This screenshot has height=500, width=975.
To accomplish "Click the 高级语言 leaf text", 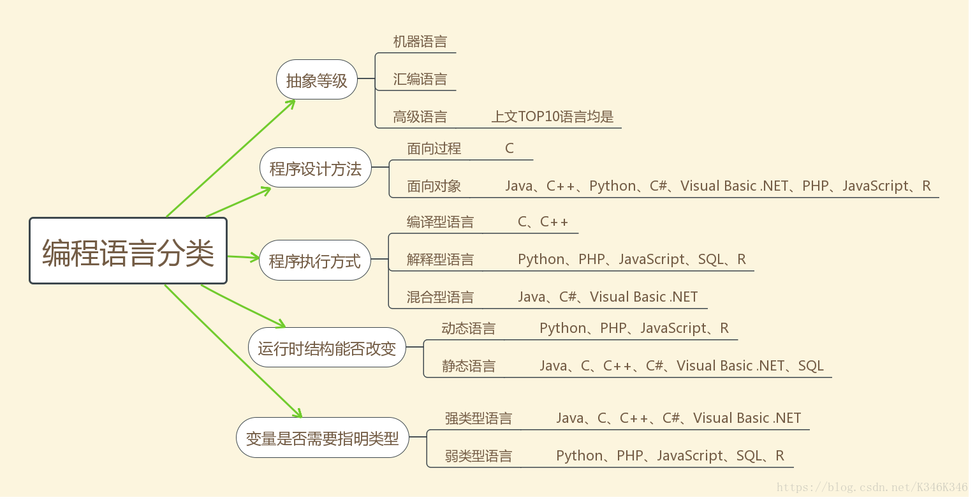I will [420, 116].
